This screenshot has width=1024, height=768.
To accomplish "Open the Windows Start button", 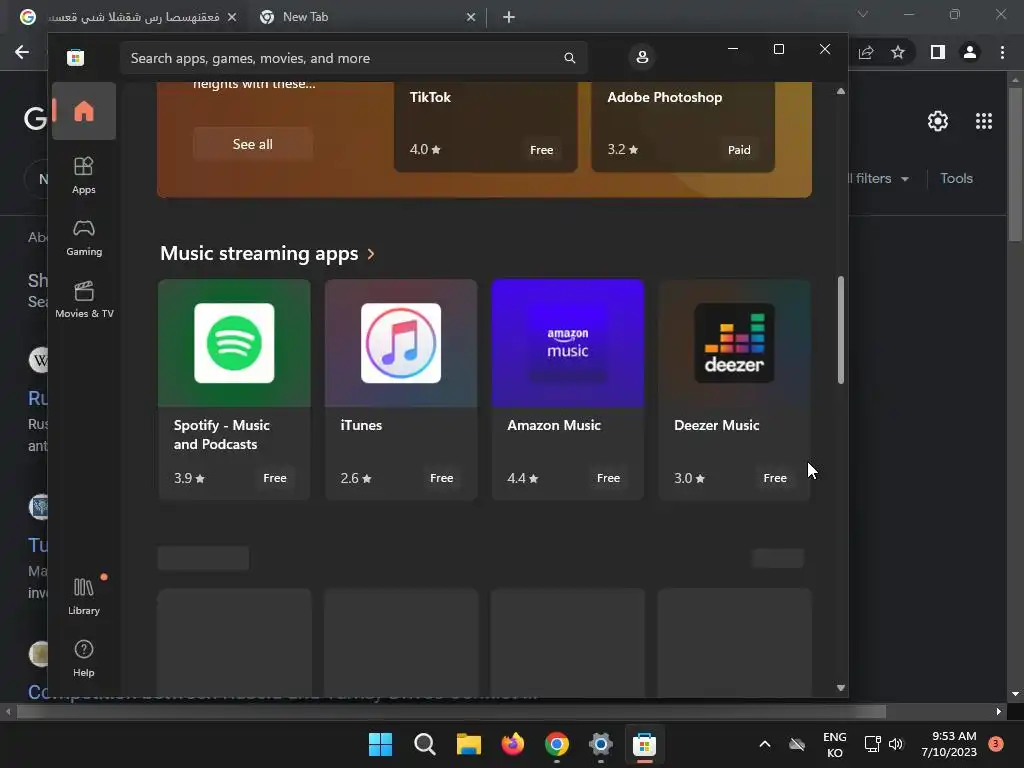I will (x=381, y=744).
